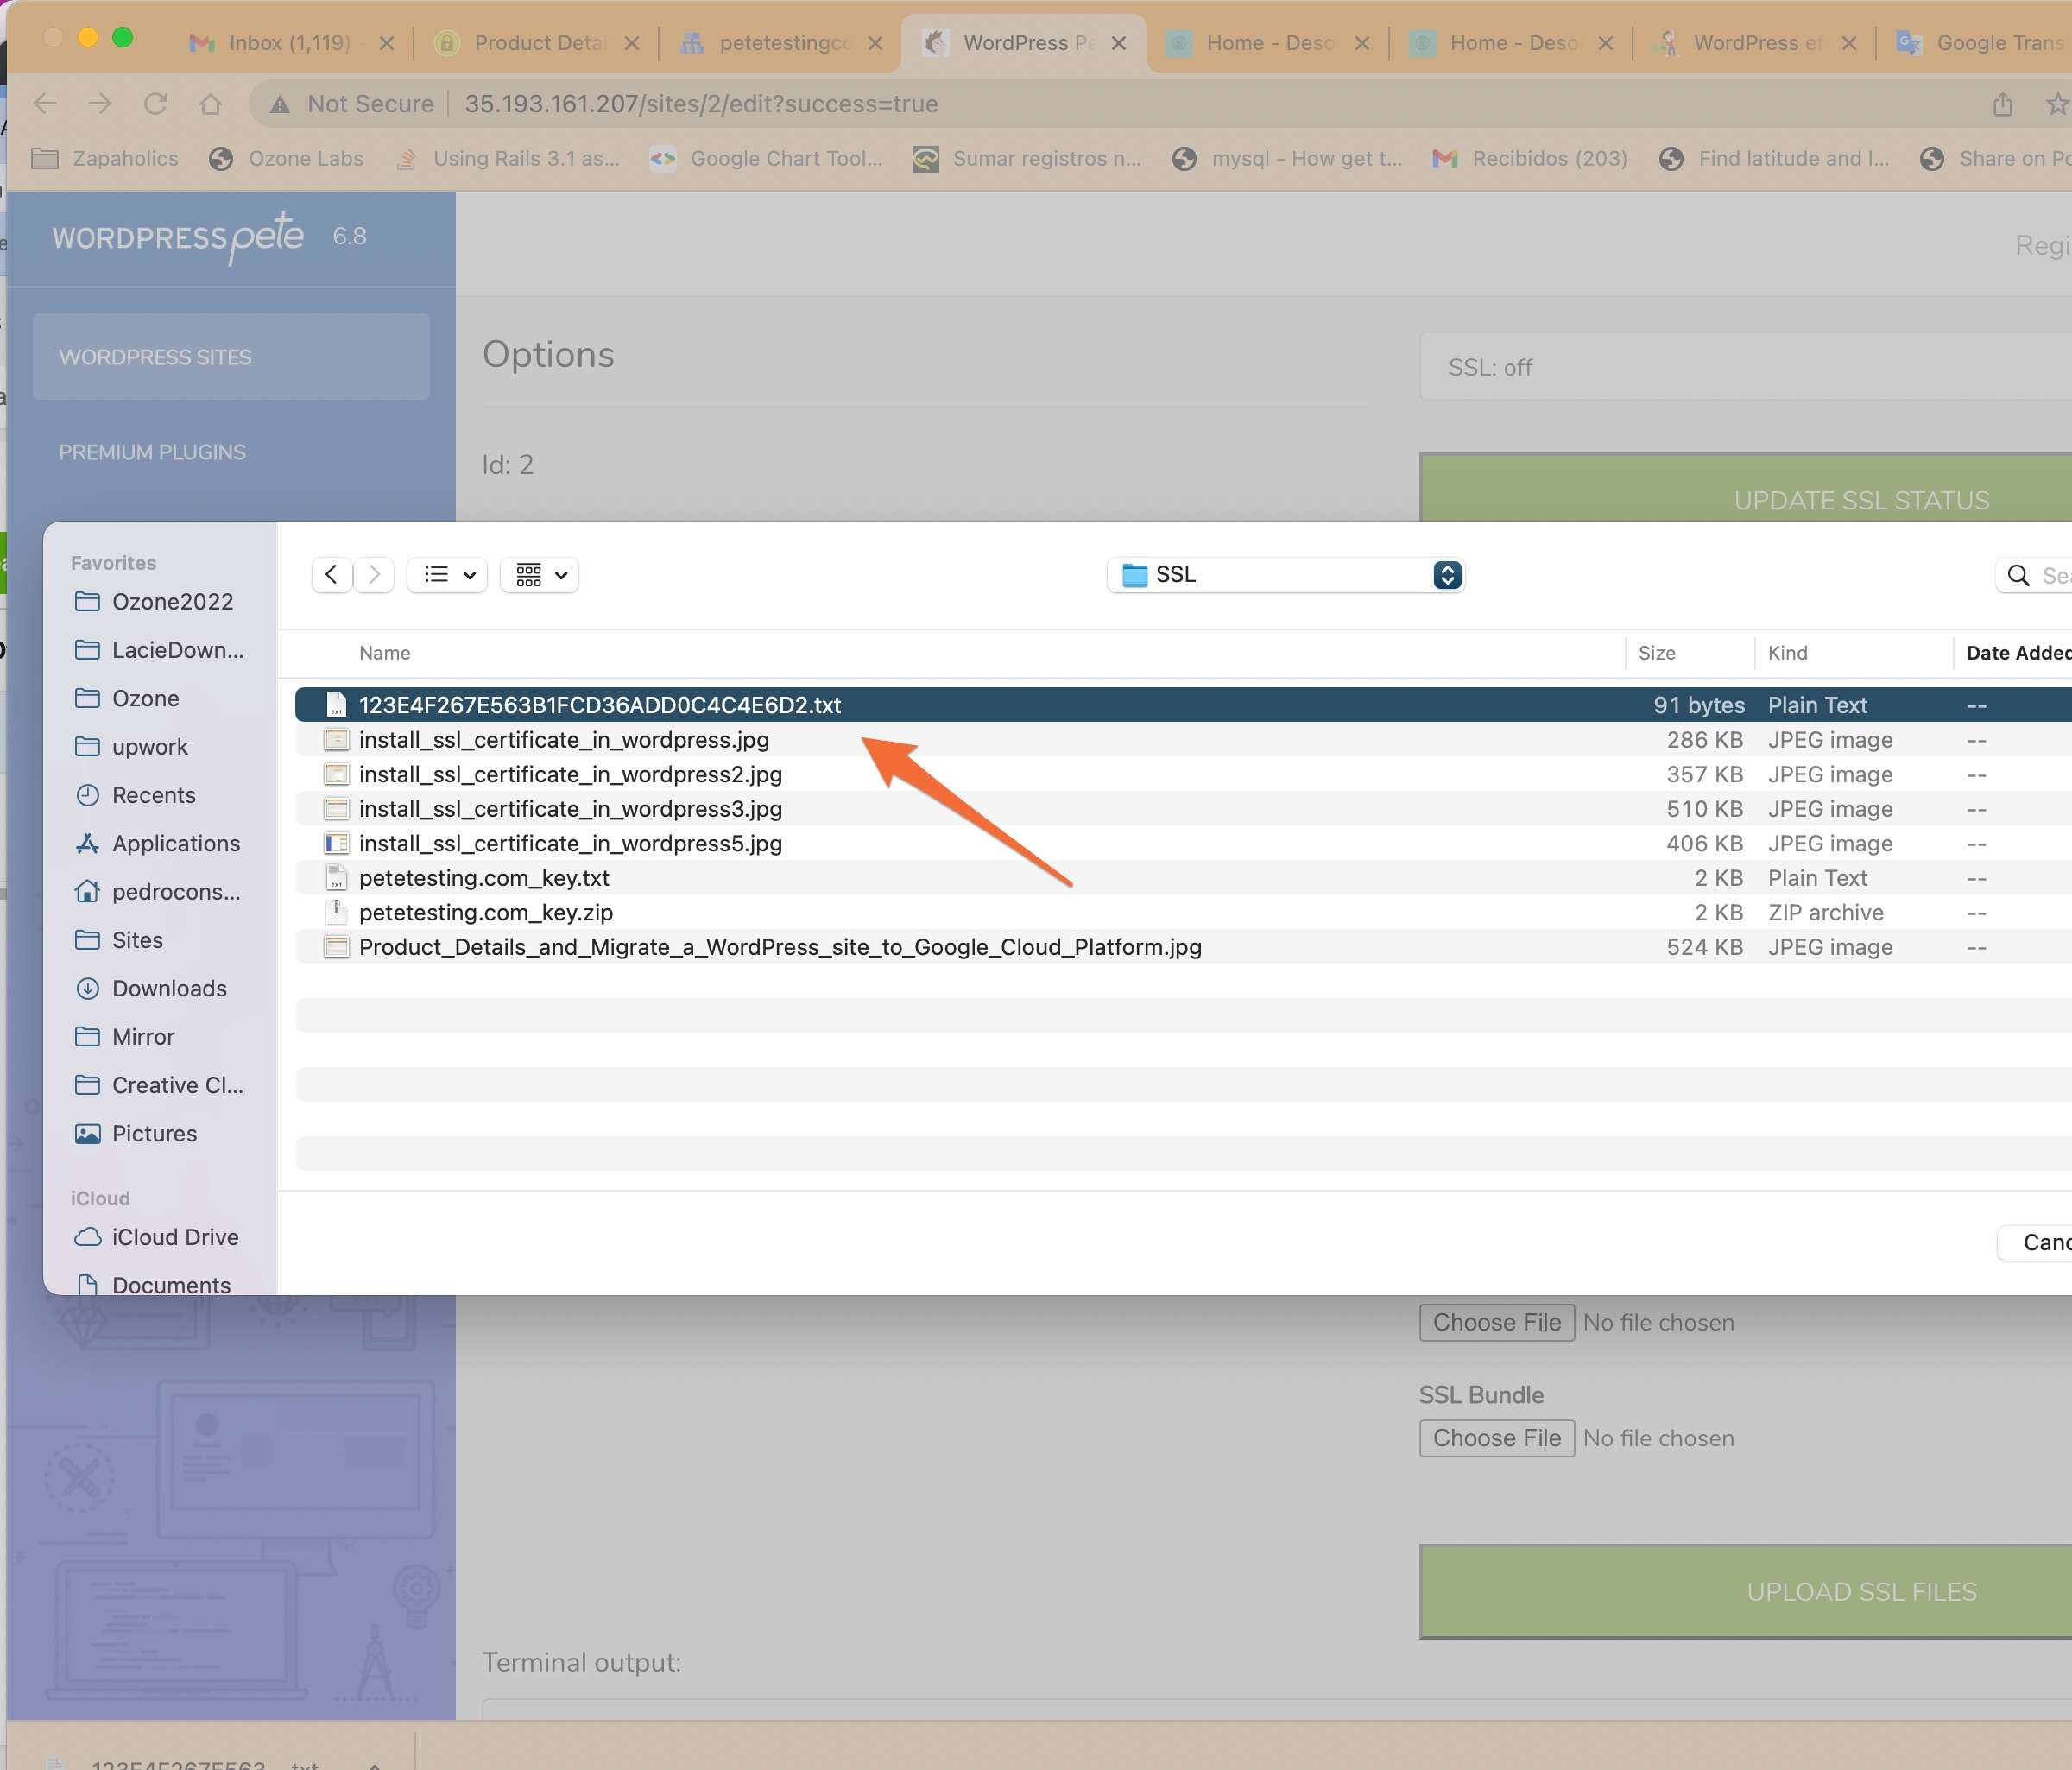Click the share icon in address bar
2072x1770 pixels.
[2002, 104]
